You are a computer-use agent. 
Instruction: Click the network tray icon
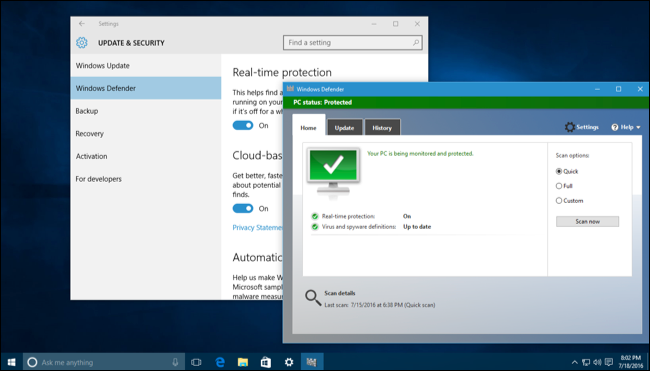[586, 362]
